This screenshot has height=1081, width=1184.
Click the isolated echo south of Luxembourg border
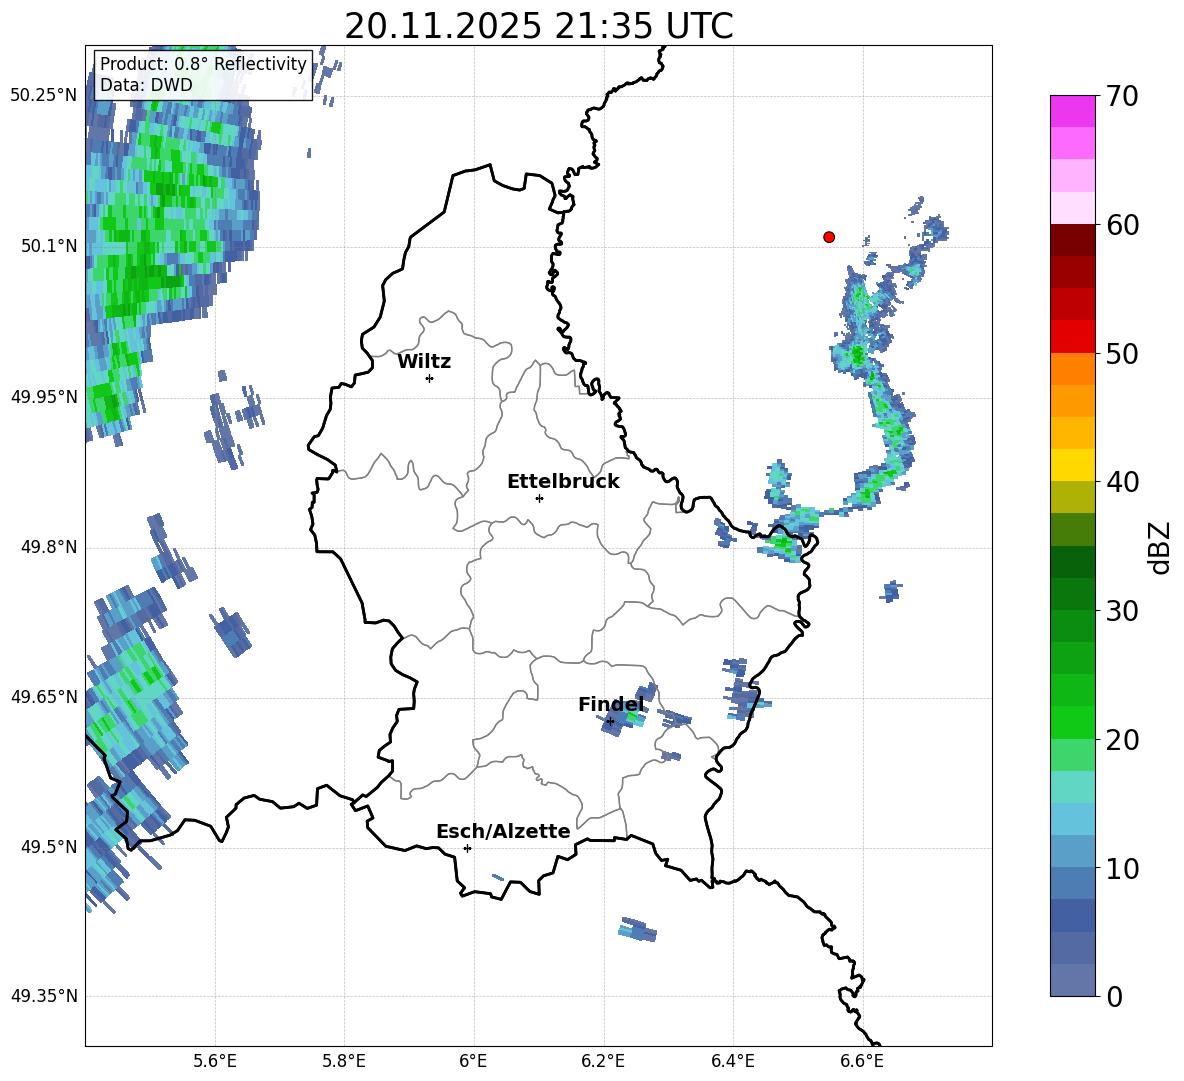[x=637, y=929]
